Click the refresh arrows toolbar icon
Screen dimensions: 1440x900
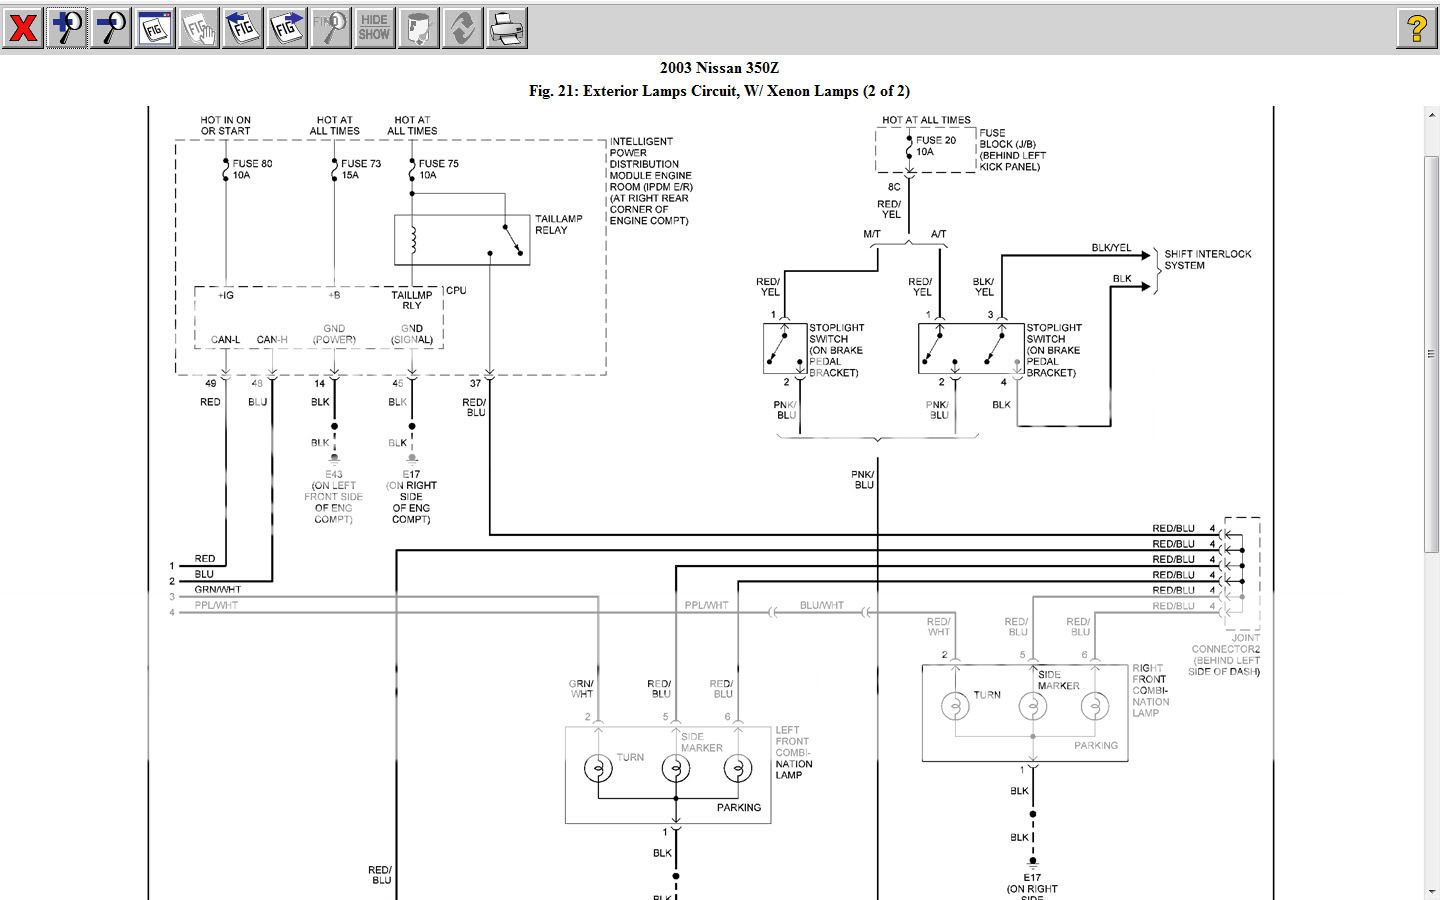click(x=463, y=27)
